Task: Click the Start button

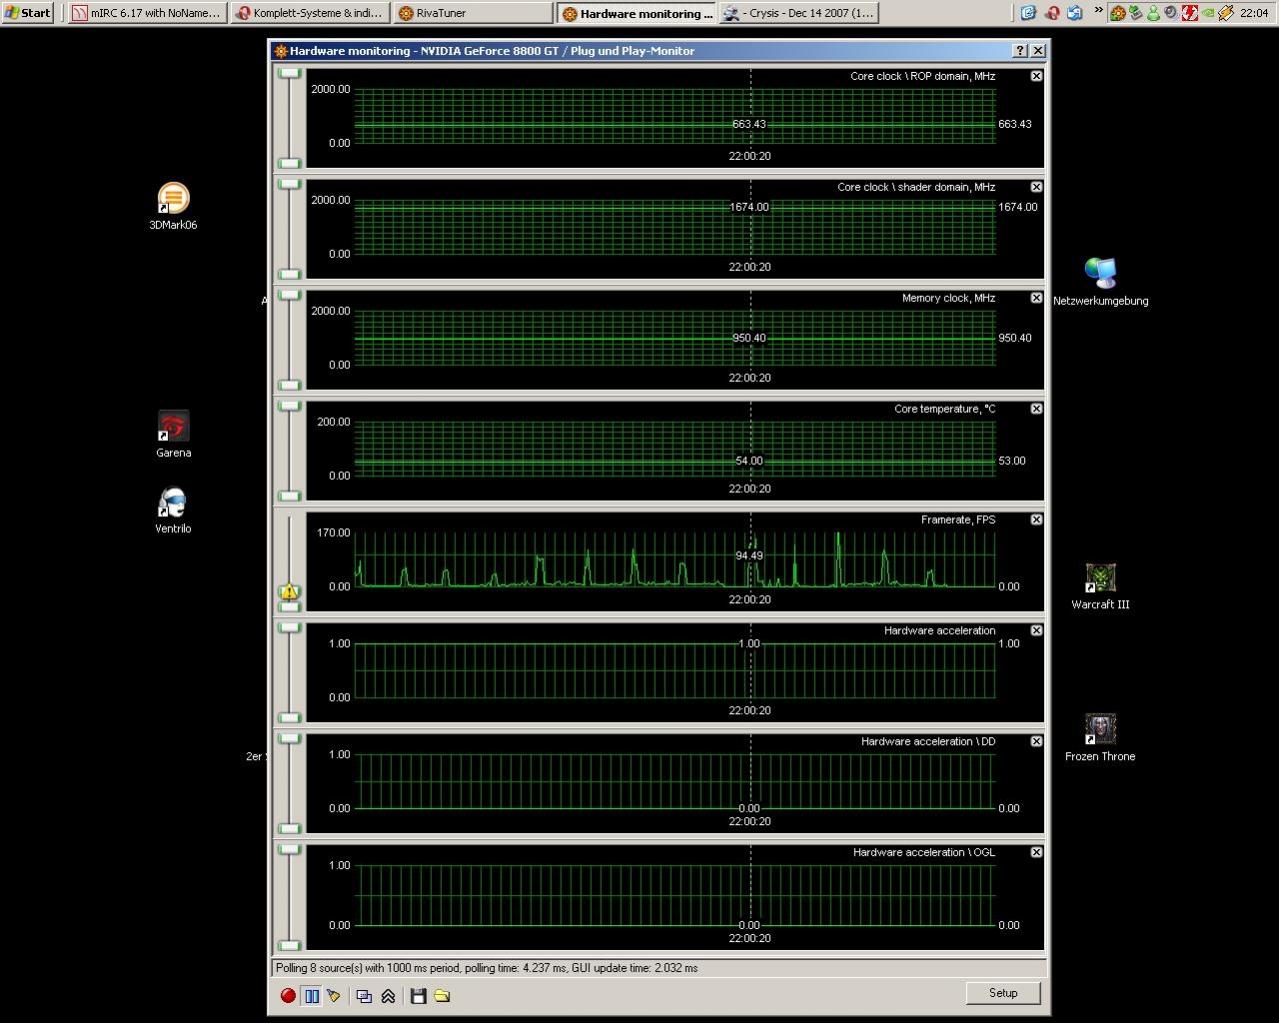Action: 28,13
